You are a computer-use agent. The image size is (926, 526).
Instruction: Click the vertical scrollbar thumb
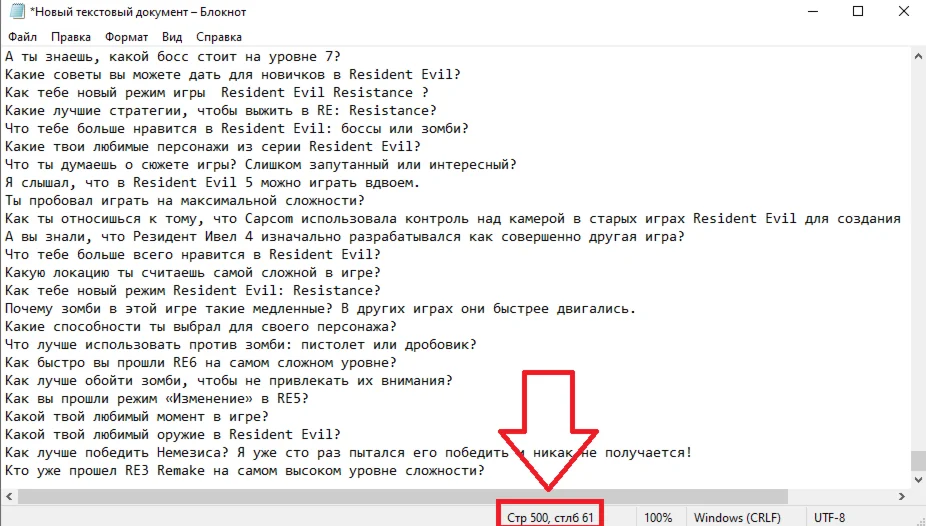pyautogui.click(x=918, y=460)
